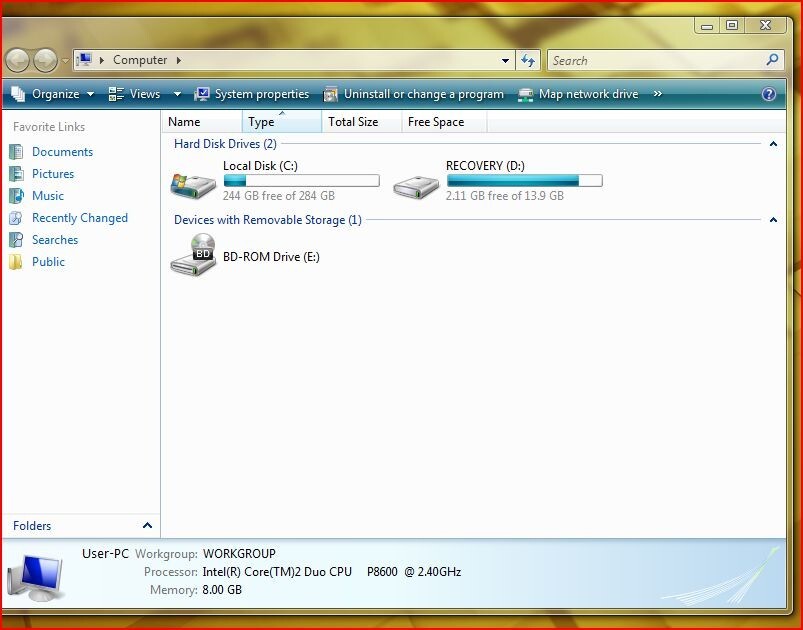Click the Local Disk (C:) label
The width and height of the screenshot is (803, 630).
(x=260, y=166)
